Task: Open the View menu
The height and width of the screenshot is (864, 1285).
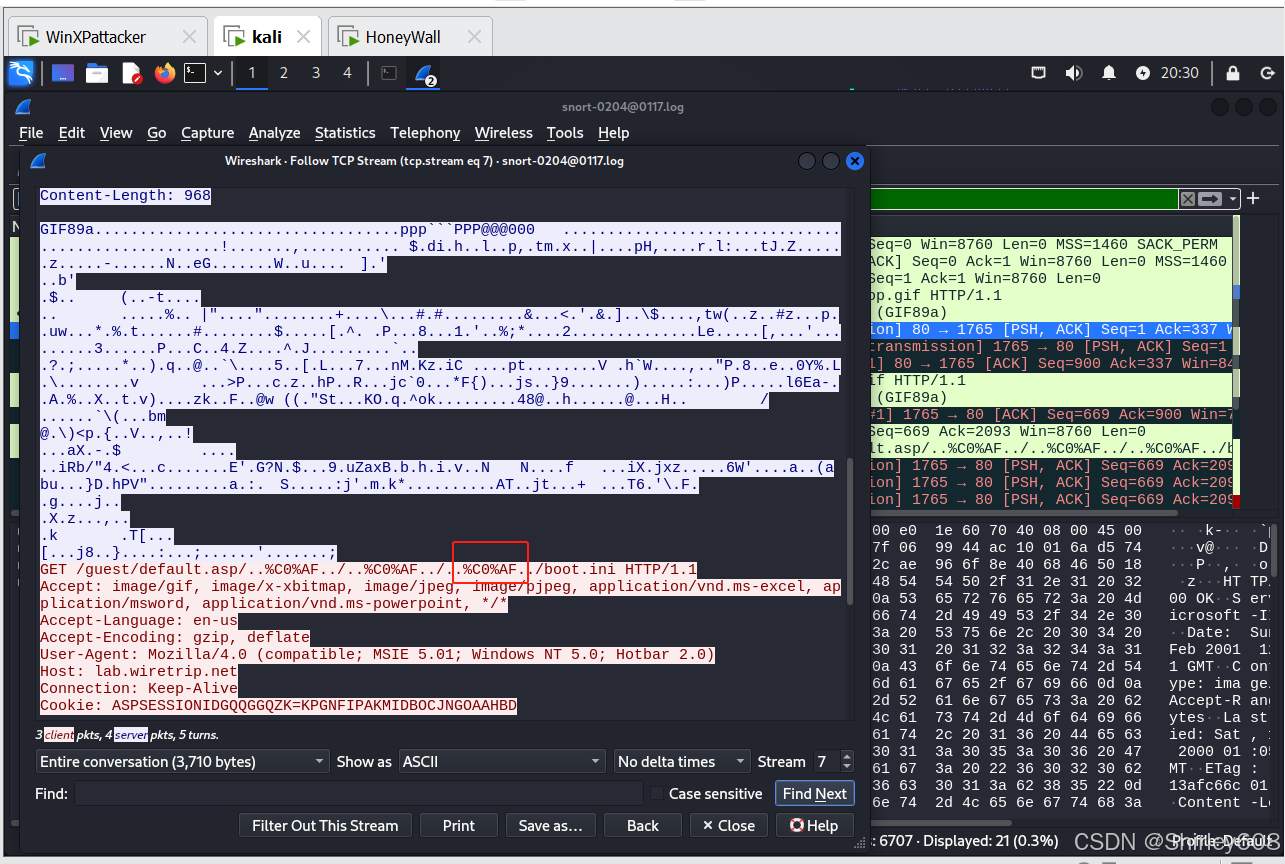Action: coord(116,132)
